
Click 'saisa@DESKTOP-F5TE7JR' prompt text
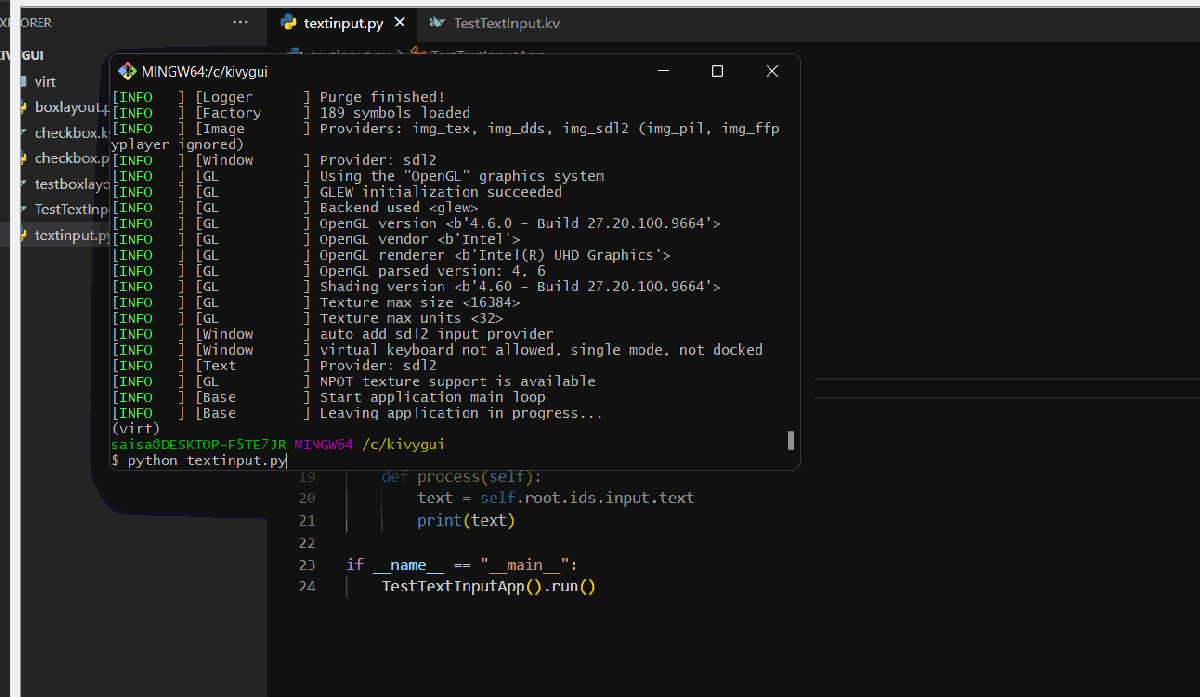click(x=198, y=444)
